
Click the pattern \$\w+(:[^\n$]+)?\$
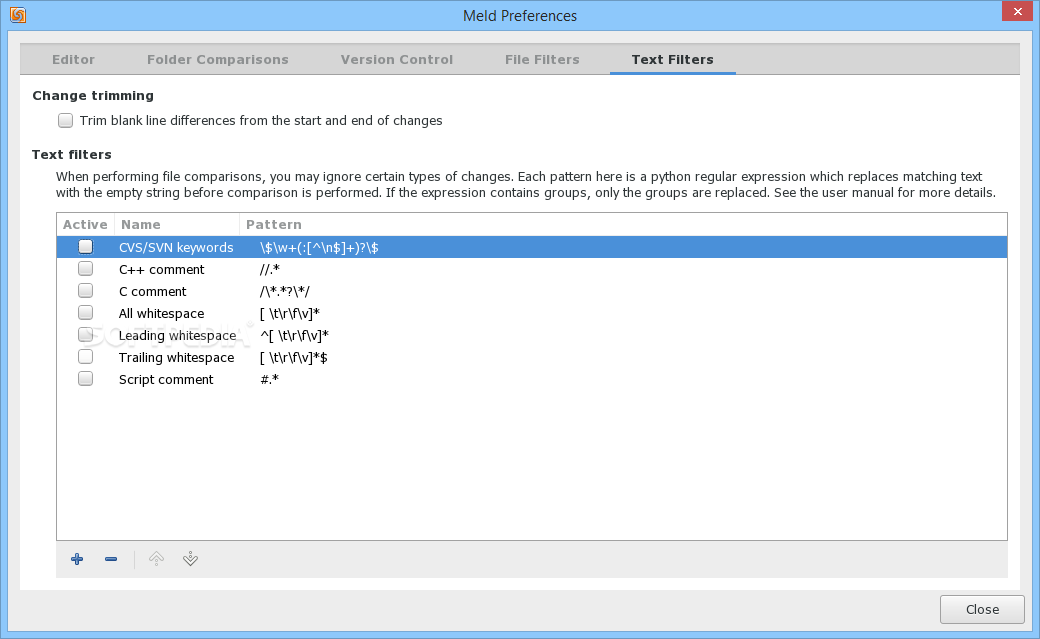point(319,248)
